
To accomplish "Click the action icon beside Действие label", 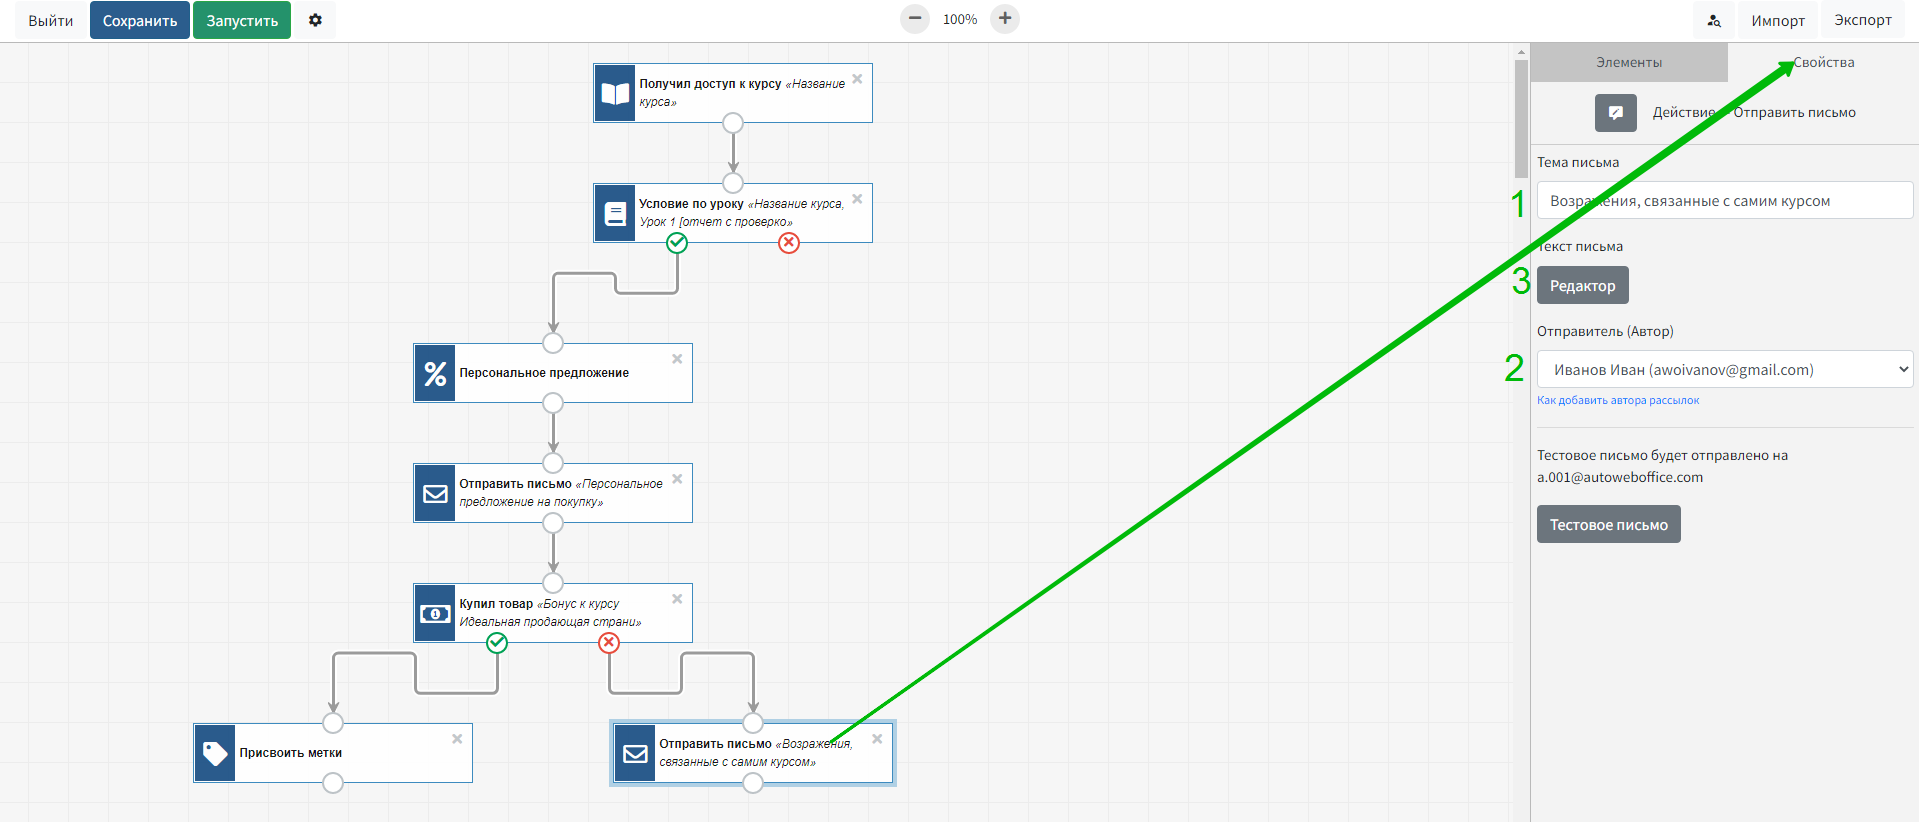I will click(1615, 113).
